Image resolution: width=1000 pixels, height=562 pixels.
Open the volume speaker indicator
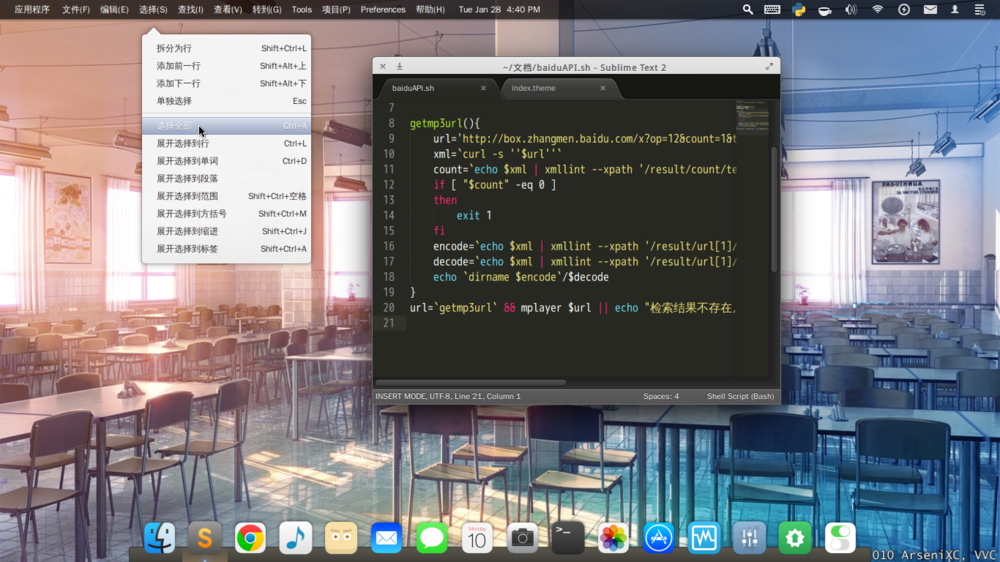point(851,9)
